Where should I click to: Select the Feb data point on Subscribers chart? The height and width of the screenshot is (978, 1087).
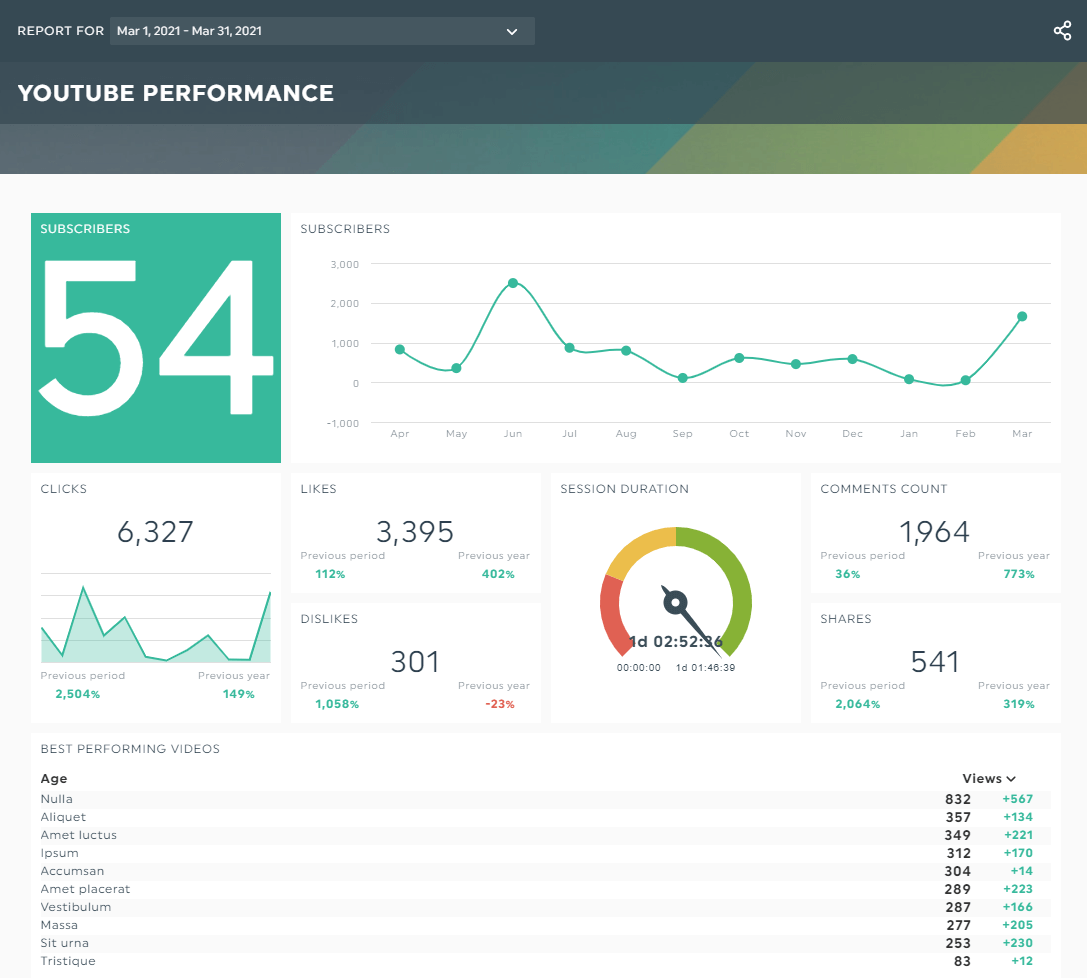click(x=966, y=380)
